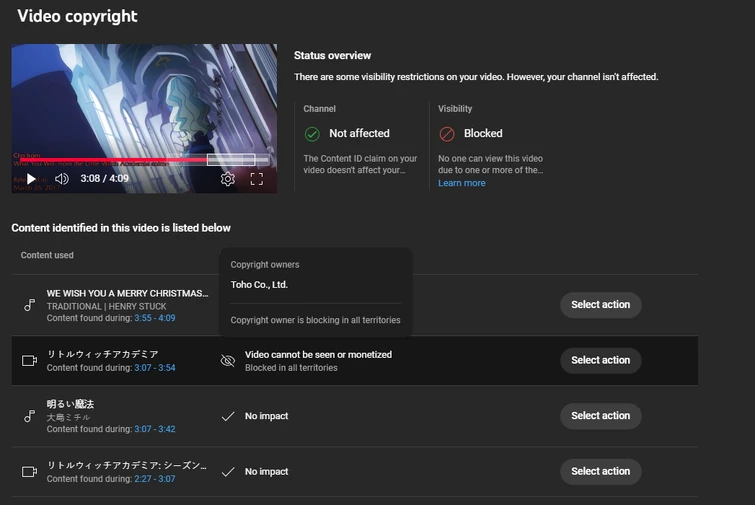Open Select action for WE WISH YOU A MERRY CHRISTMAS
Screen dimensions: 755x505
point(600,305)
